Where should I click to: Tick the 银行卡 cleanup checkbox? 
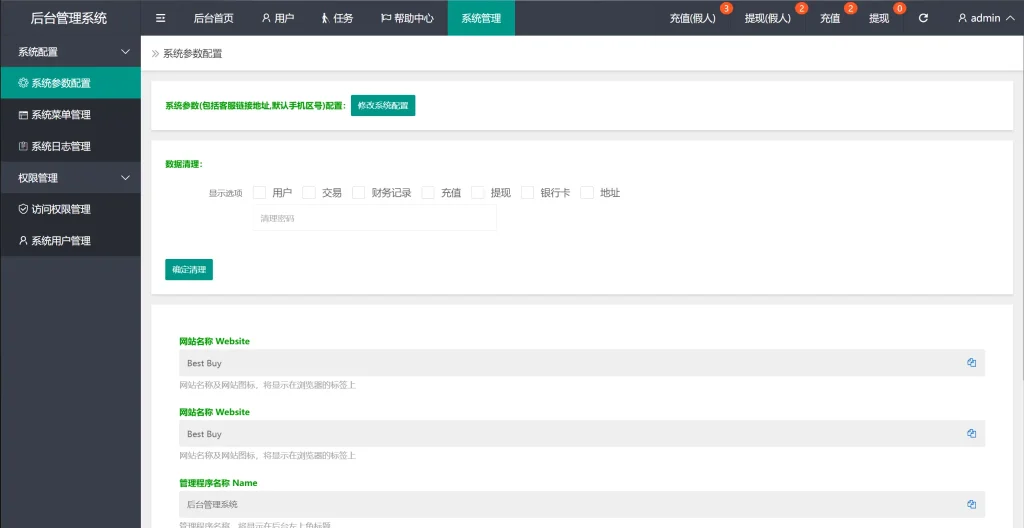click(x=528, y=193)
